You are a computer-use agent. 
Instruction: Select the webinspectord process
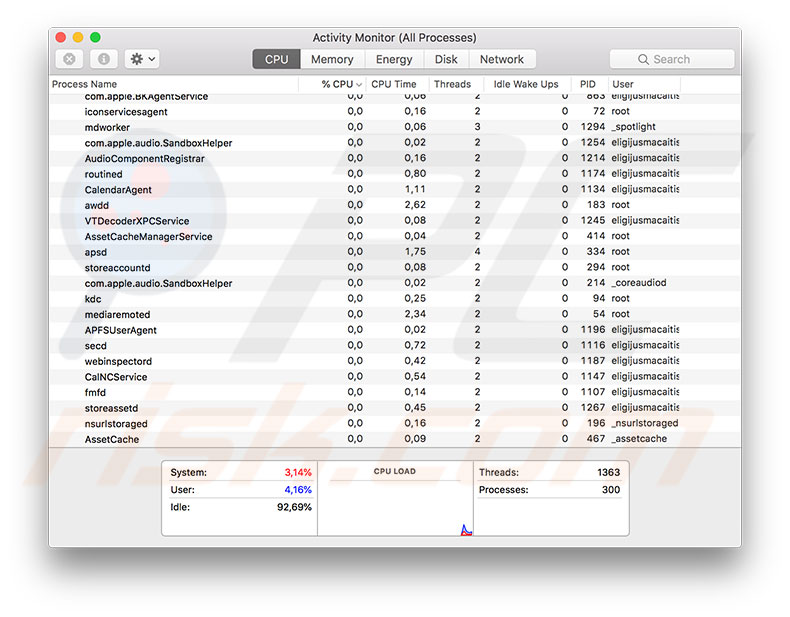click(x=395, y=361)
